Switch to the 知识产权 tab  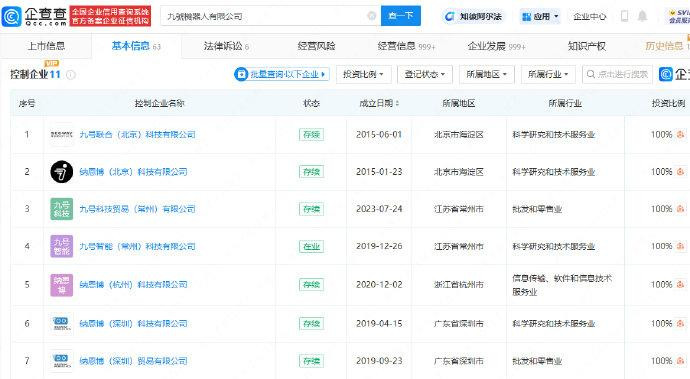point(587,46)
